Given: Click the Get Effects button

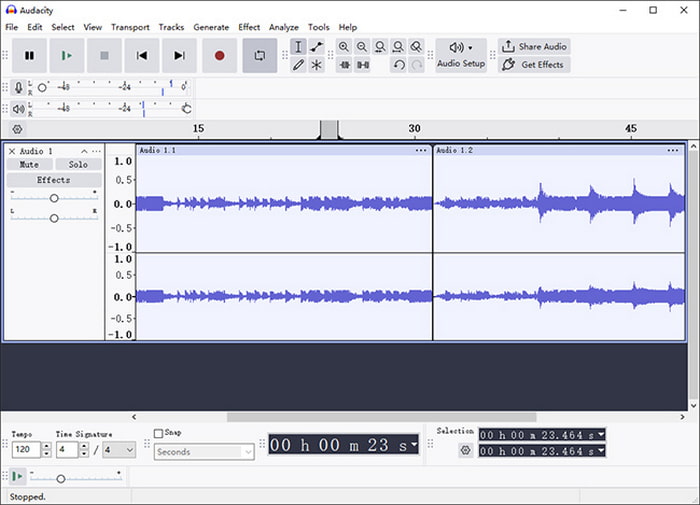Looking at the screenshot, I should click(x=534, y=65).
